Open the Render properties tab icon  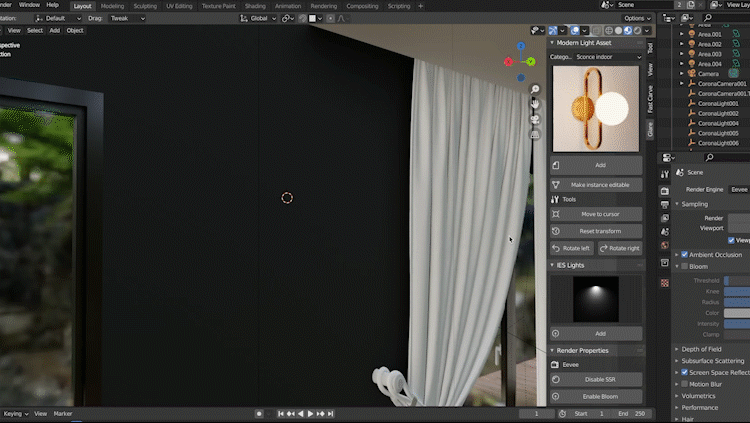click(x=665, y=191)
